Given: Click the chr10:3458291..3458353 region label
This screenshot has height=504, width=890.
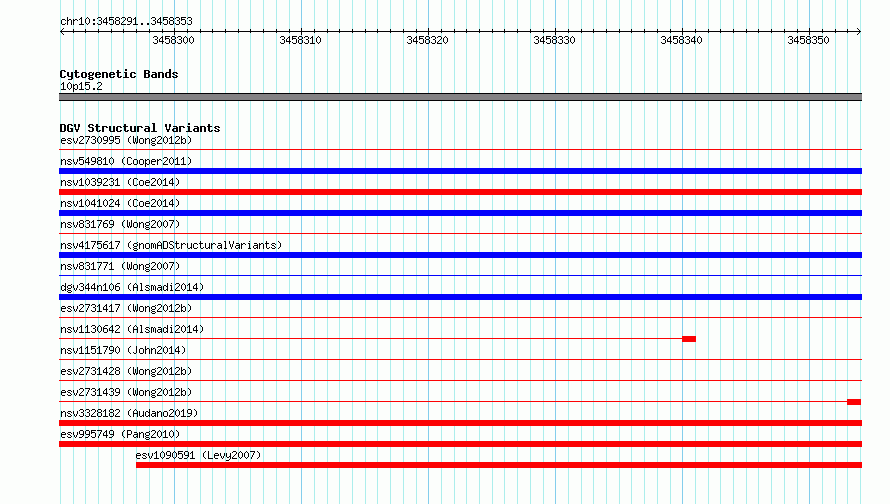Looking at the screenshot, I should coord(126,22).
